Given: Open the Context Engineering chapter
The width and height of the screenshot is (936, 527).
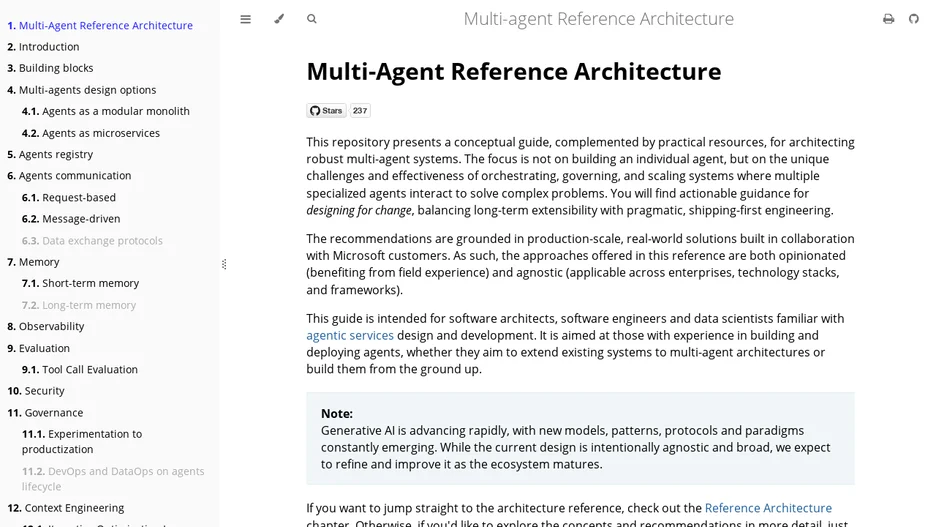Looking at the screenshot, I should [66, 508].
